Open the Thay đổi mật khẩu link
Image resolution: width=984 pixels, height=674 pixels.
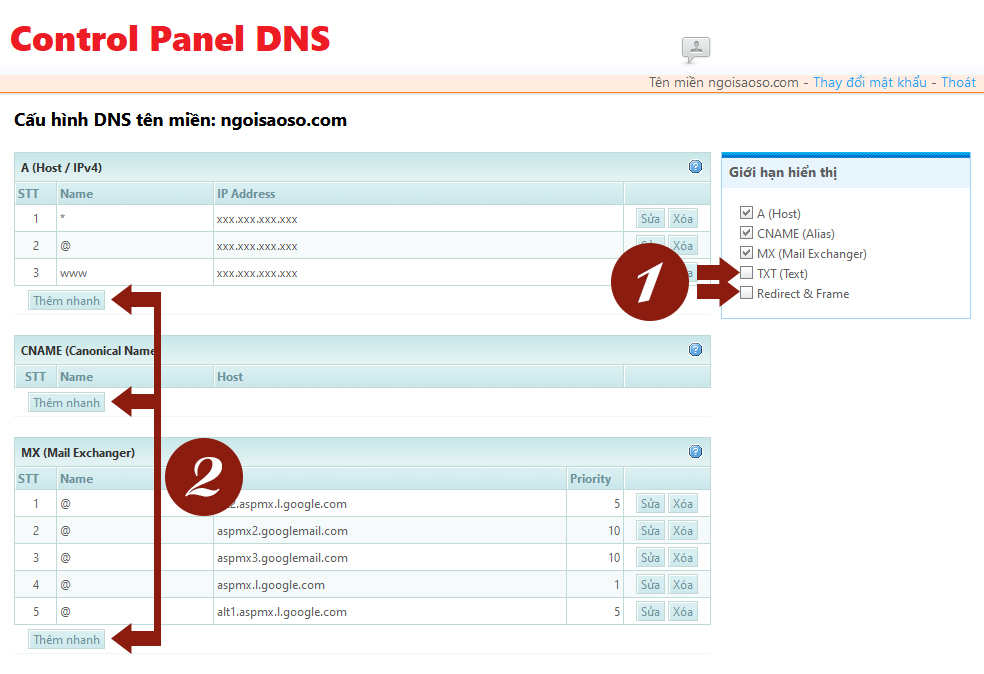[x=869, y=82]
